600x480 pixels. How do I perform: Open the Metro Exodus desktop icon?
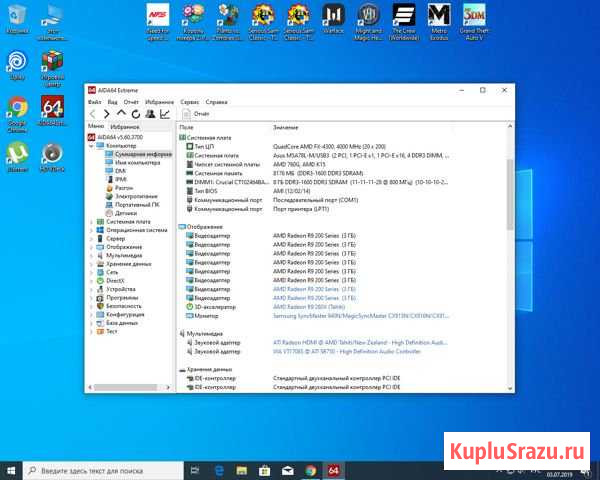click(x=439, y=22)
